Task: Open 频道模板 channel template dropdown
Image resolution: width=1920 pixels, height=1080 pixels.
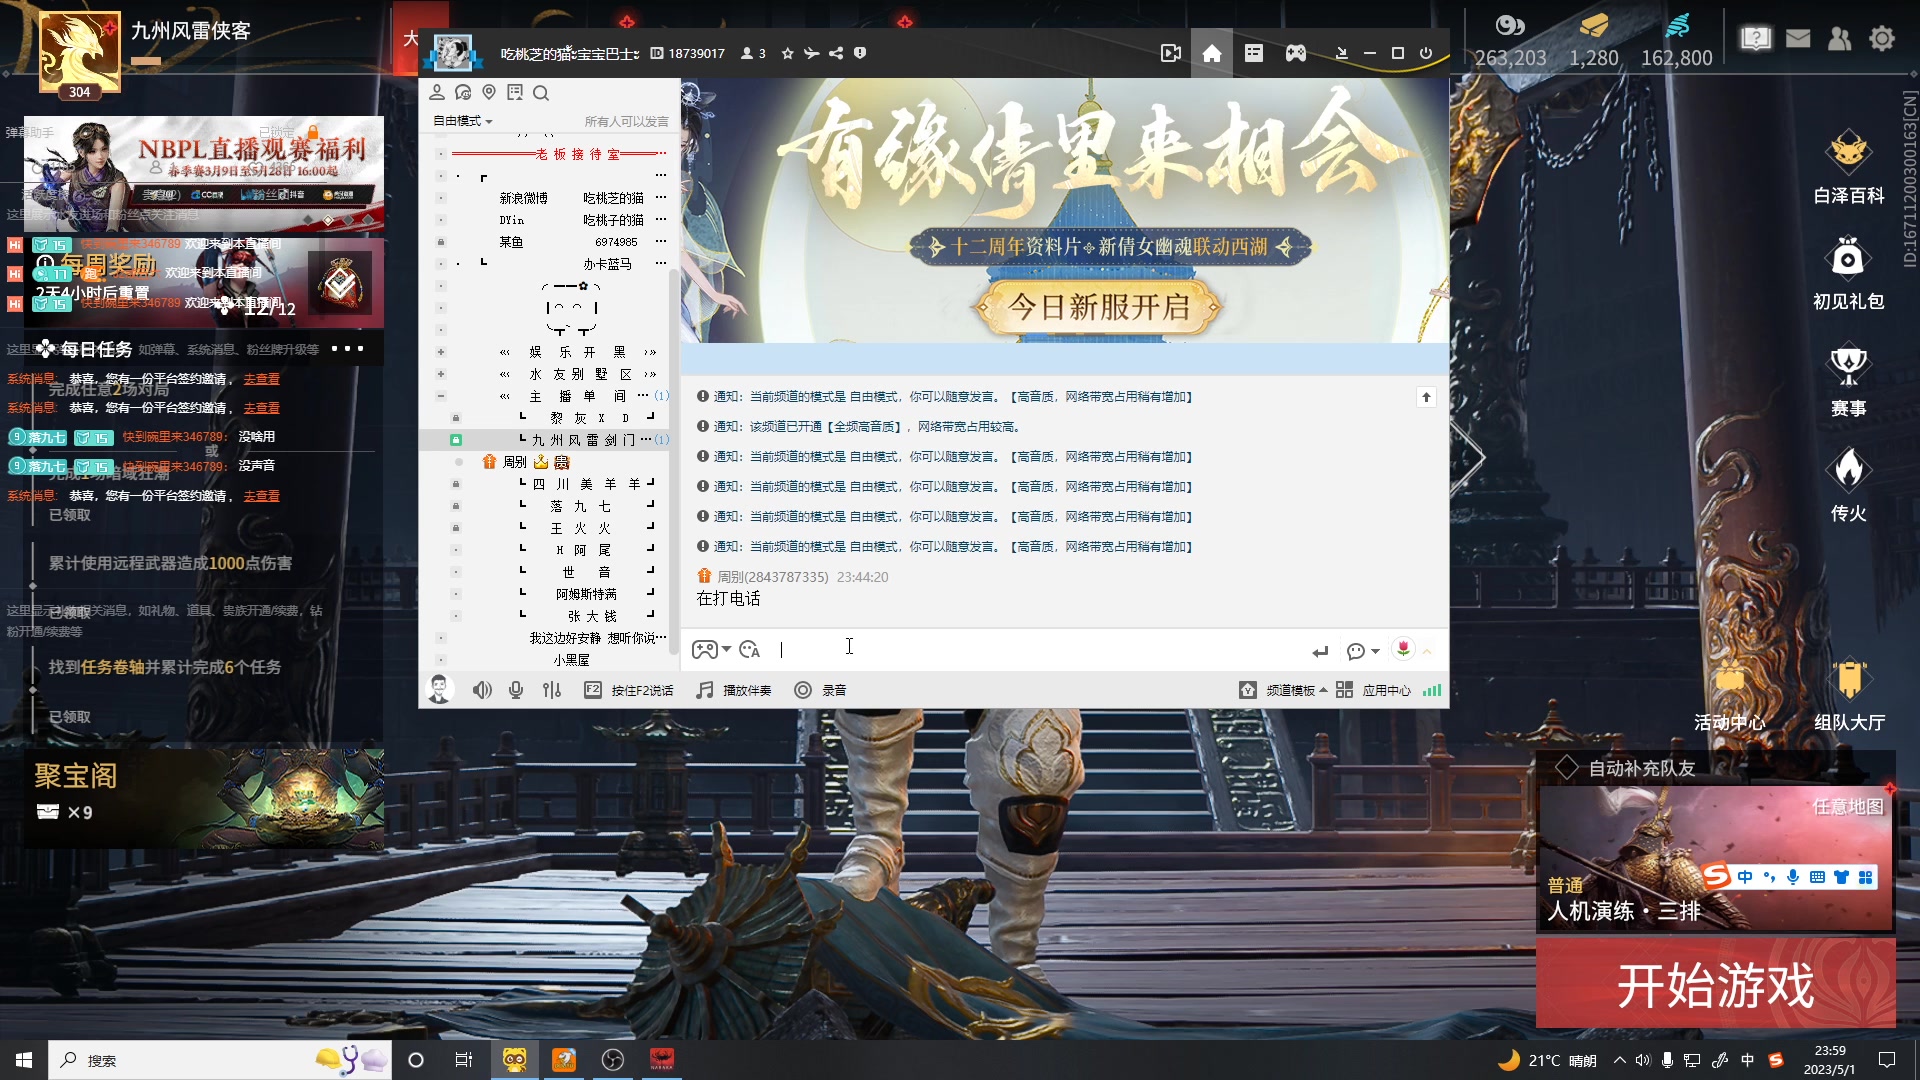Action: 1283,690
